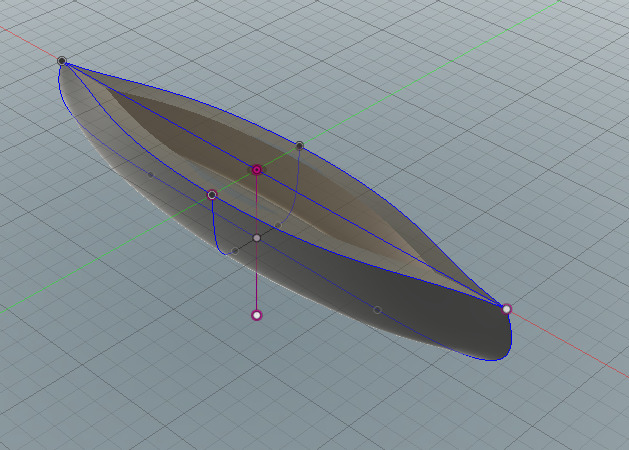
Task: Click the faint control point on the hull's lower-right side
Action: pos(377,310)
